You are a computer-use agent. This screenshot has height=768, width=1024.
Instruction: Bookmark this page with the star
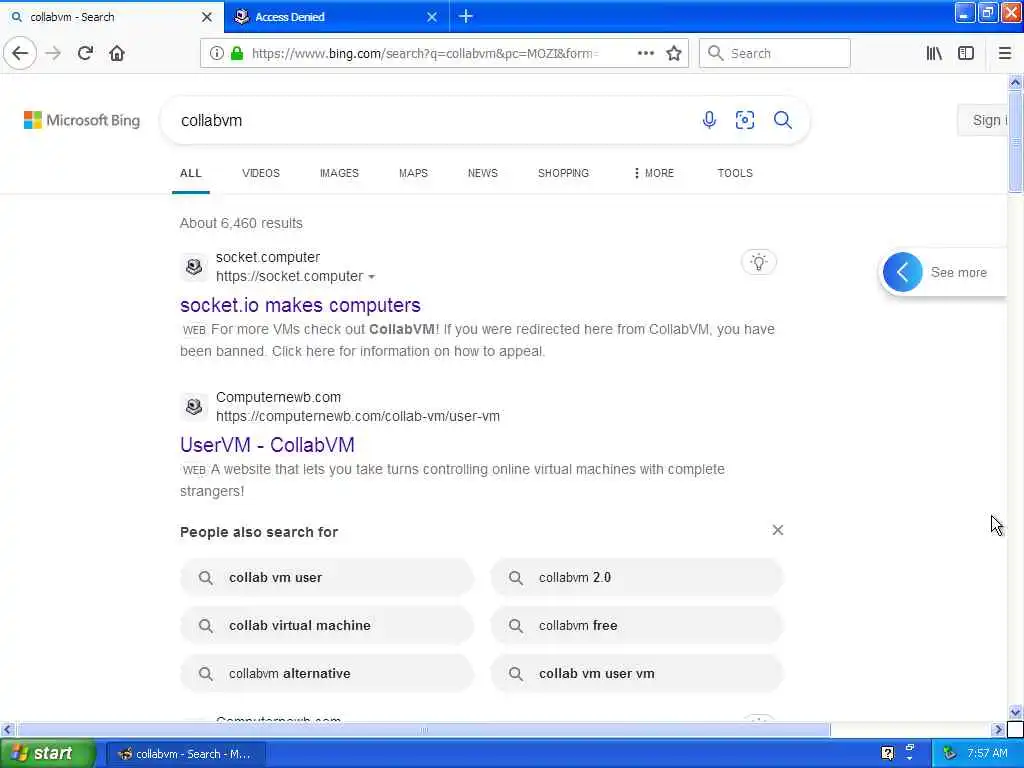(x=674, y=53)
